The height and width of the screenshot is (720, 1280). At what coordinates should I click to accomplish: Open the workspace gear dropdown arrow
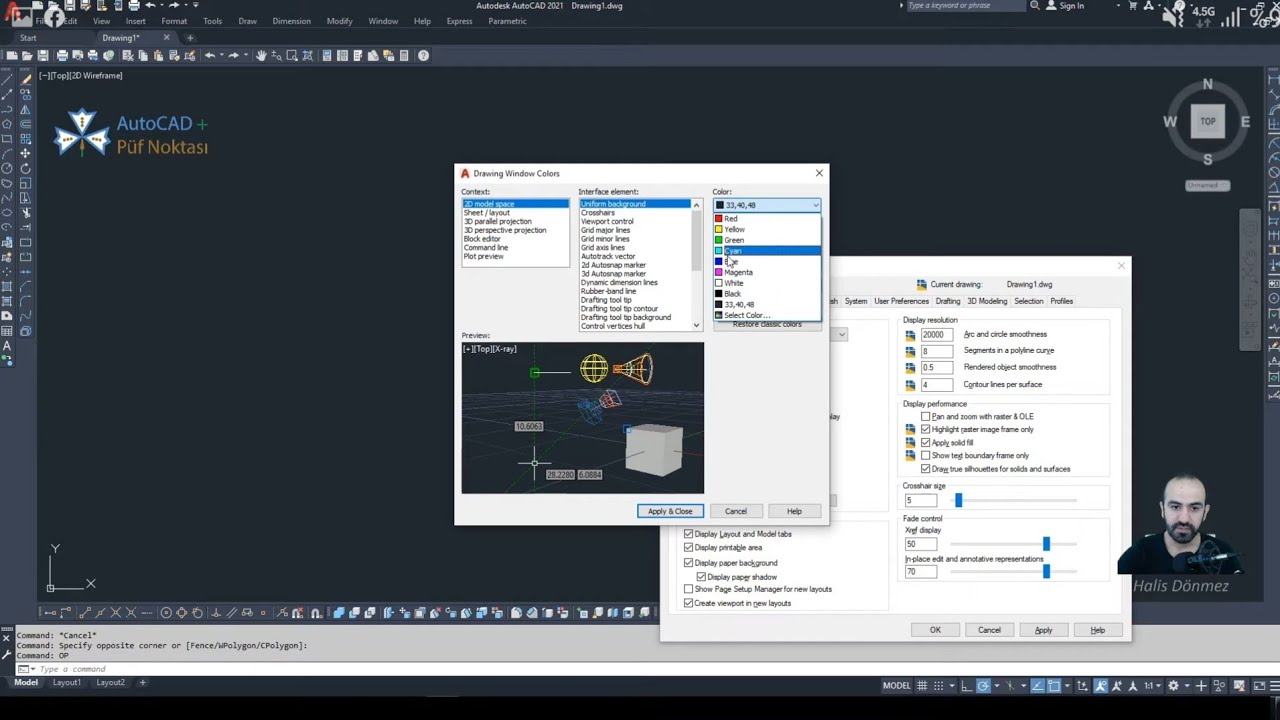(1187, 686)
